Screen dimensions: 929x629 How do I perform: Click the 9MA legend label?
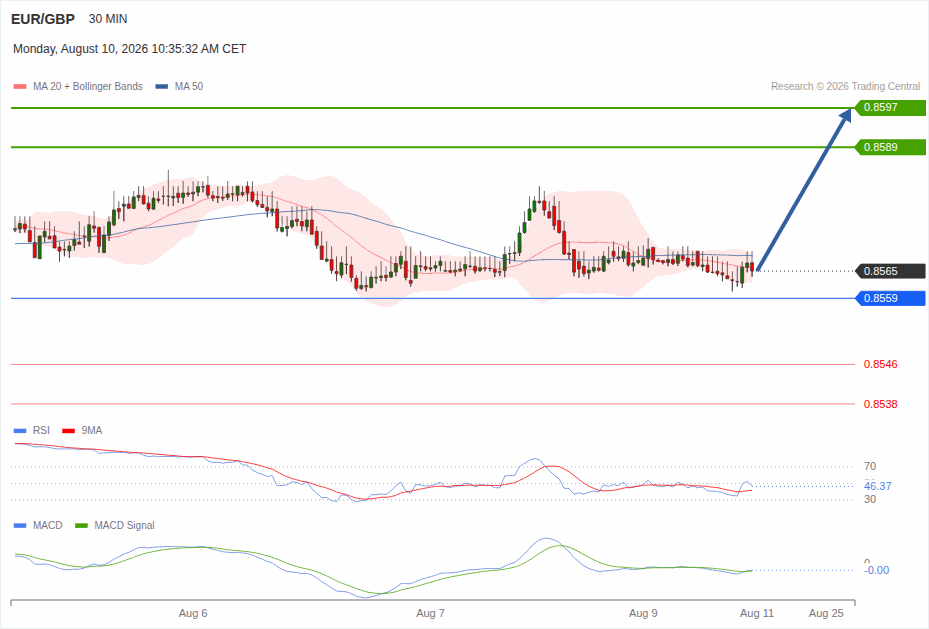[92, 431]
